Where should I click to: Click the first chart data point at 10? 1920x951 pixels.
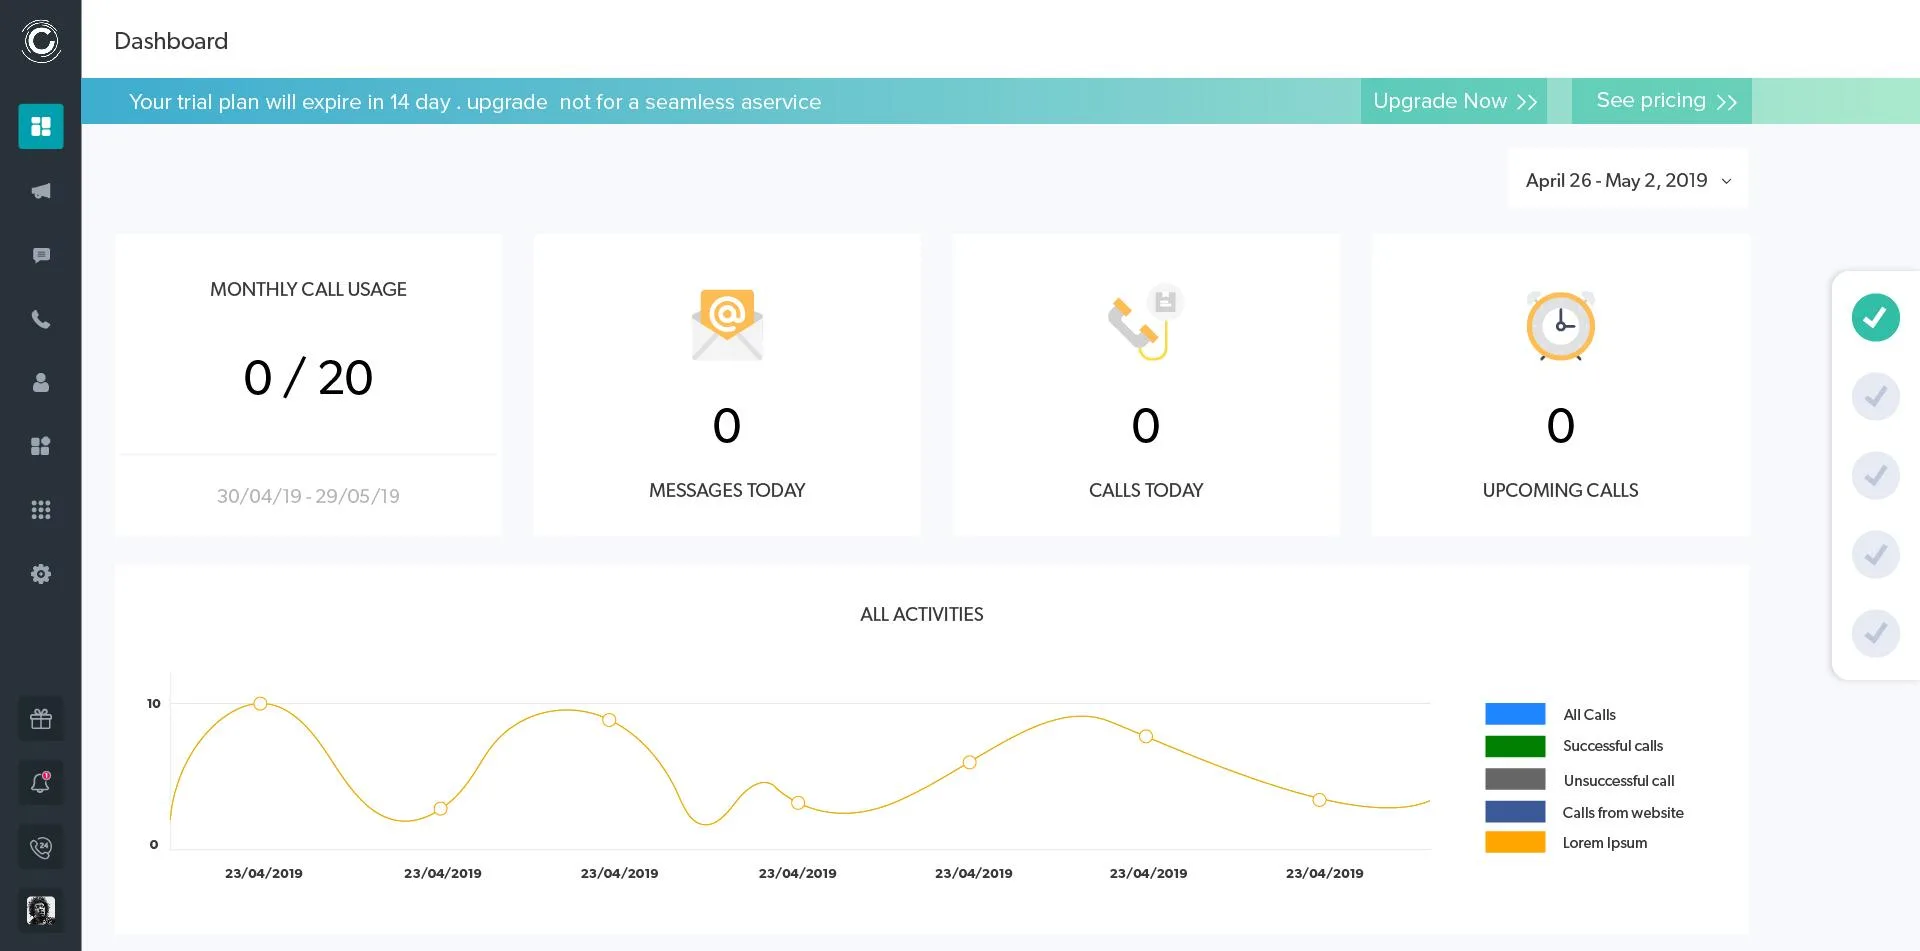(260, 704)
